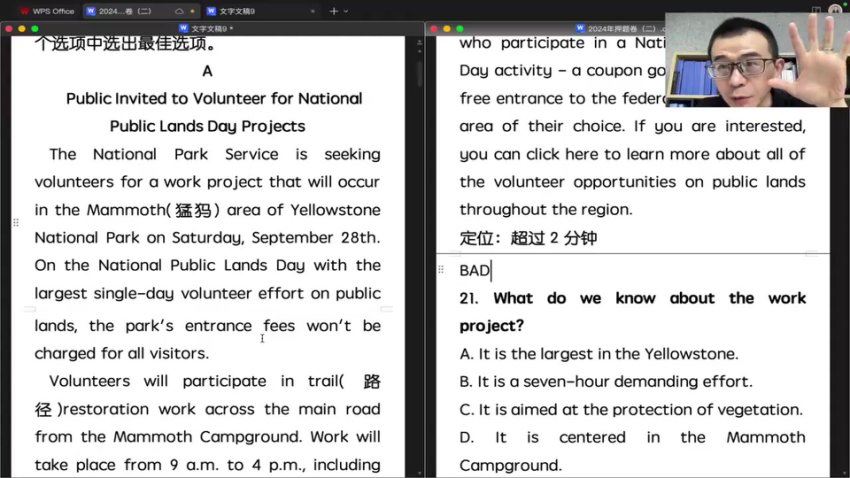
Task: Click the user avatar icon at top right
Action: [835, 9]
